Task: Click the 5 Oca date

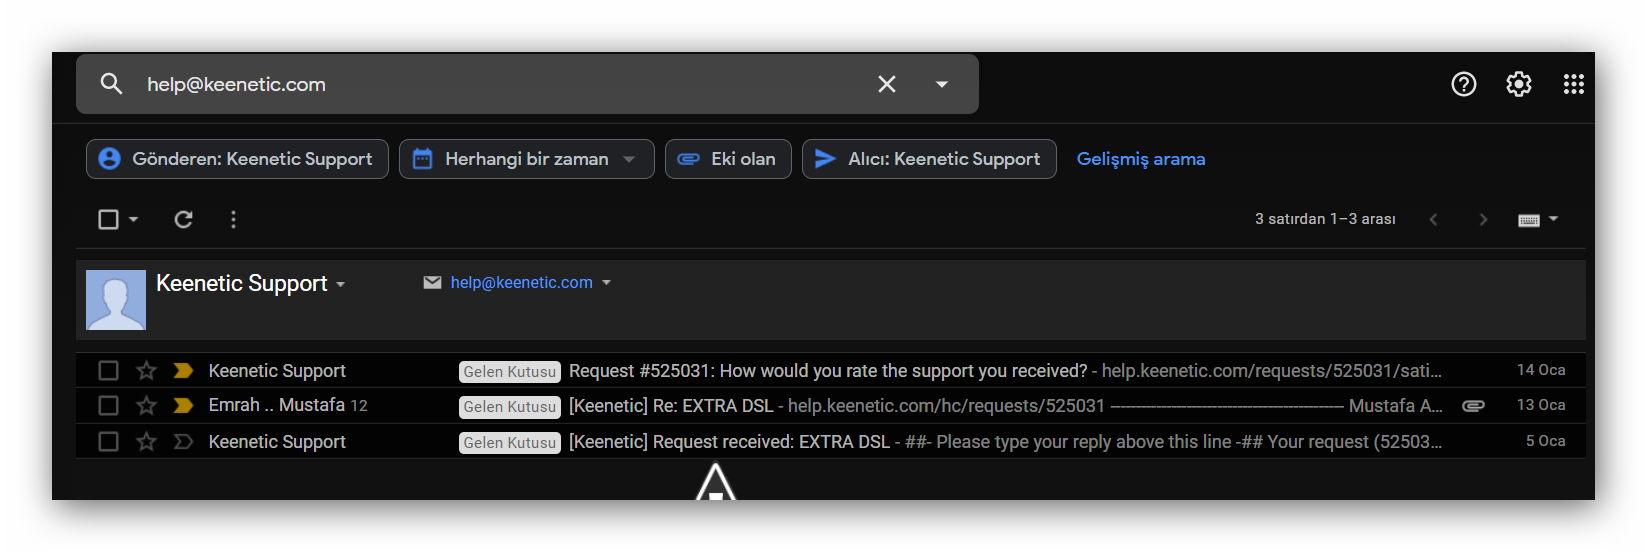Action: point(1546,441)
